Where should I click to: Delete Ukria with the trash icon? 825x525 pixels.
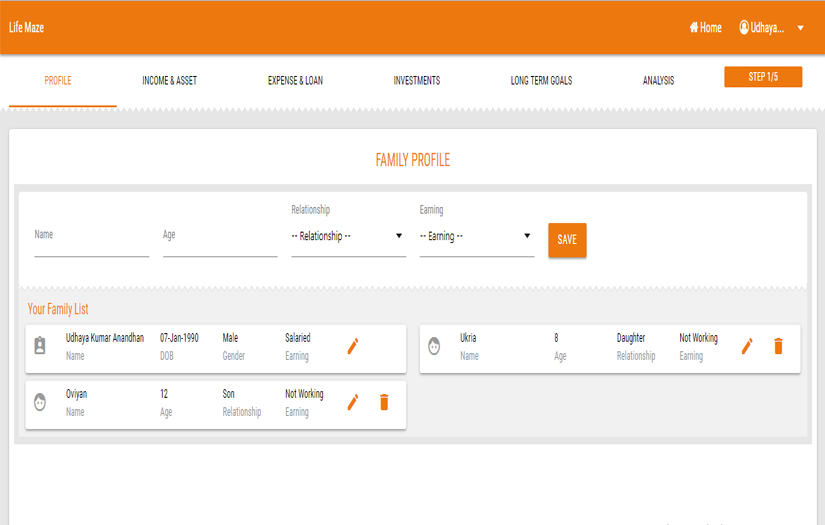779,346
